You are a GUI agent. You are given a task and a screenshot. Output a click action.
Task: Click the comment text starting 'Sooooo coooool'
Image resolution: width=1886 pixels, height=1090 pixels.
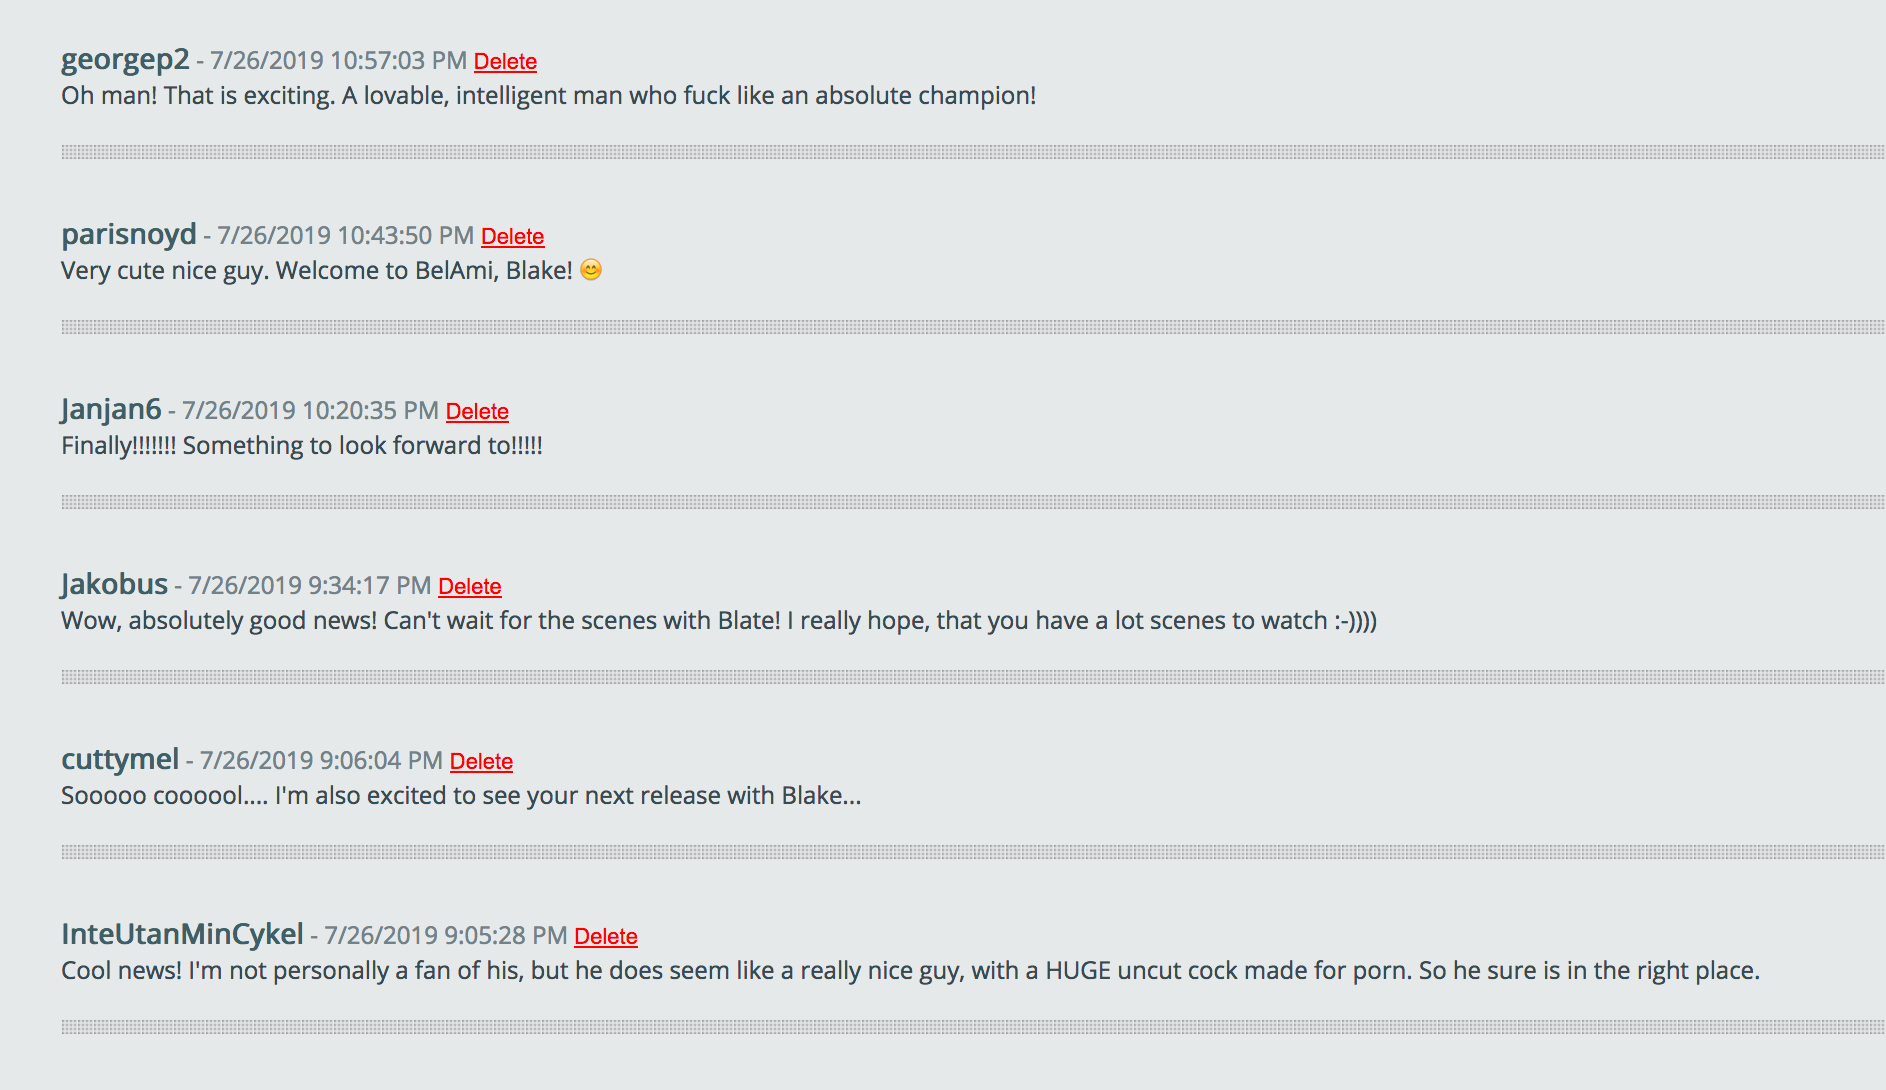461,796
